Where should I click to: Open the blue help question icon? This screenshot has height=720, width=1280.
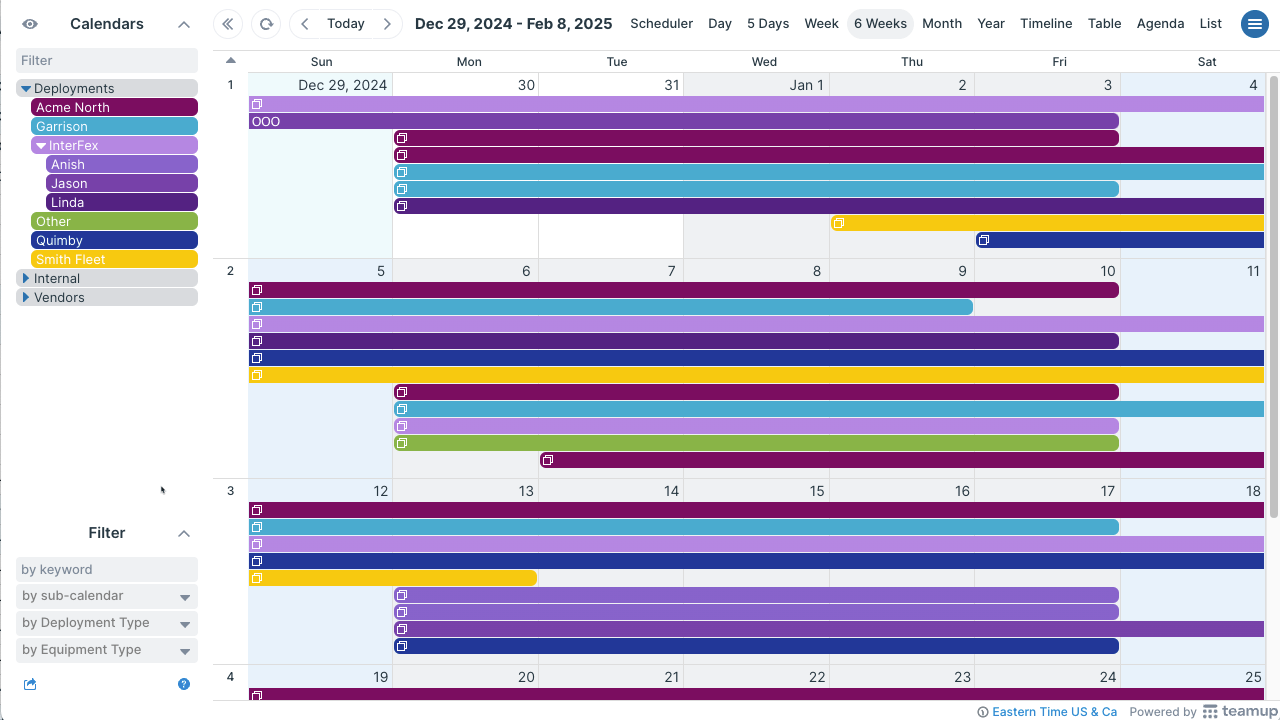[184, 685]
